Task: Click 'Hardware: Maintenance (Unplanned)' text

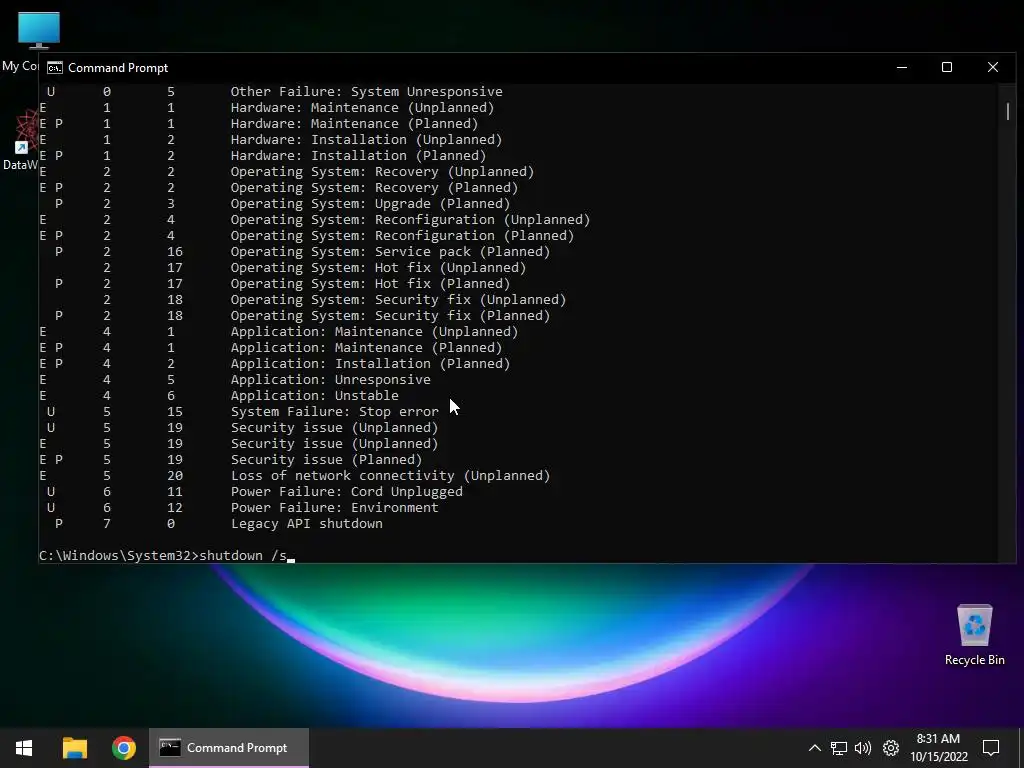Action: tap(362, 108)
